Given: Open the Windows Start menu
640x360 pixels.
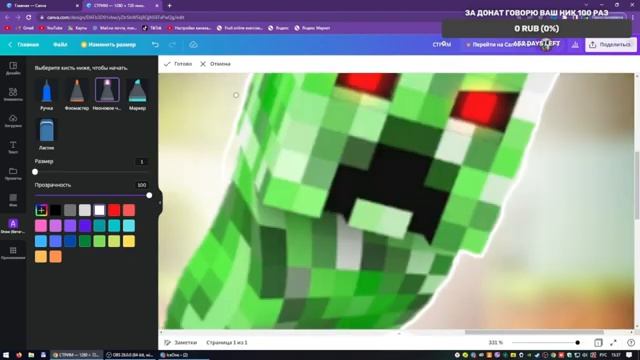Looking at the screenshot, I should [x=6, y=355].
